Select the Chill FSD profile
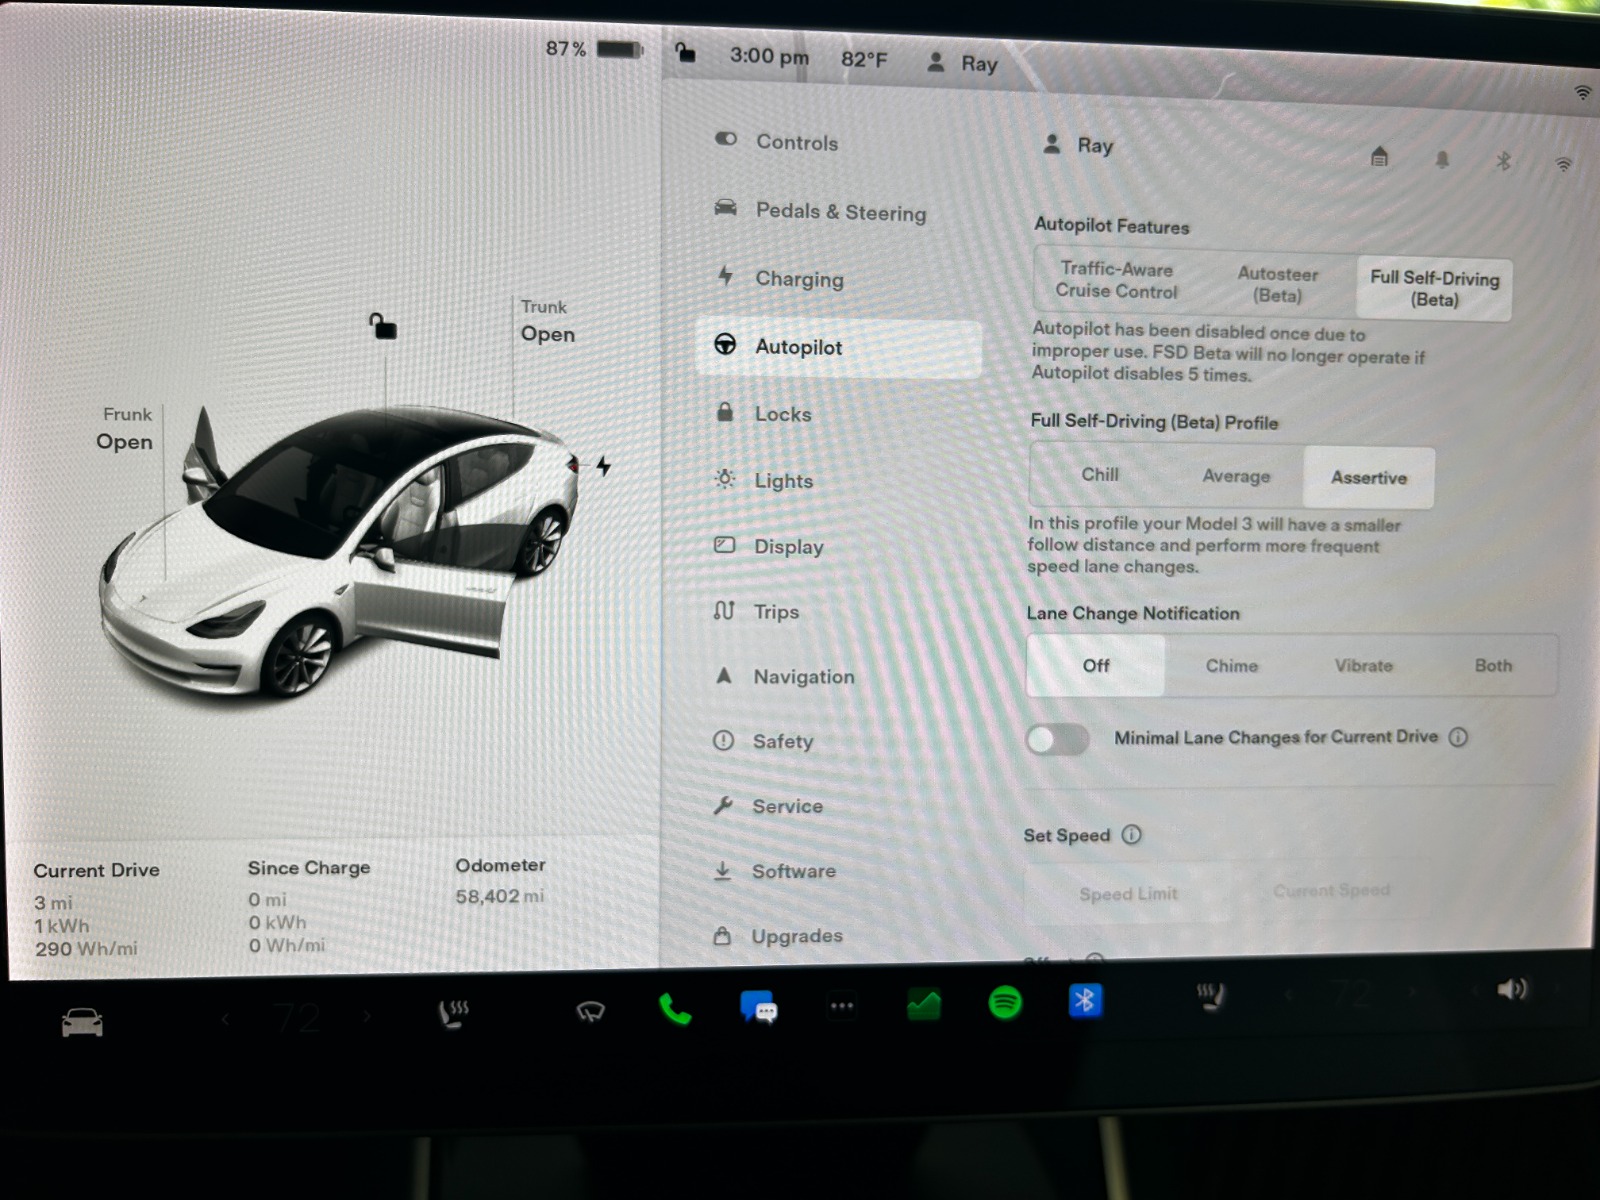 [x=1100, y=475]
